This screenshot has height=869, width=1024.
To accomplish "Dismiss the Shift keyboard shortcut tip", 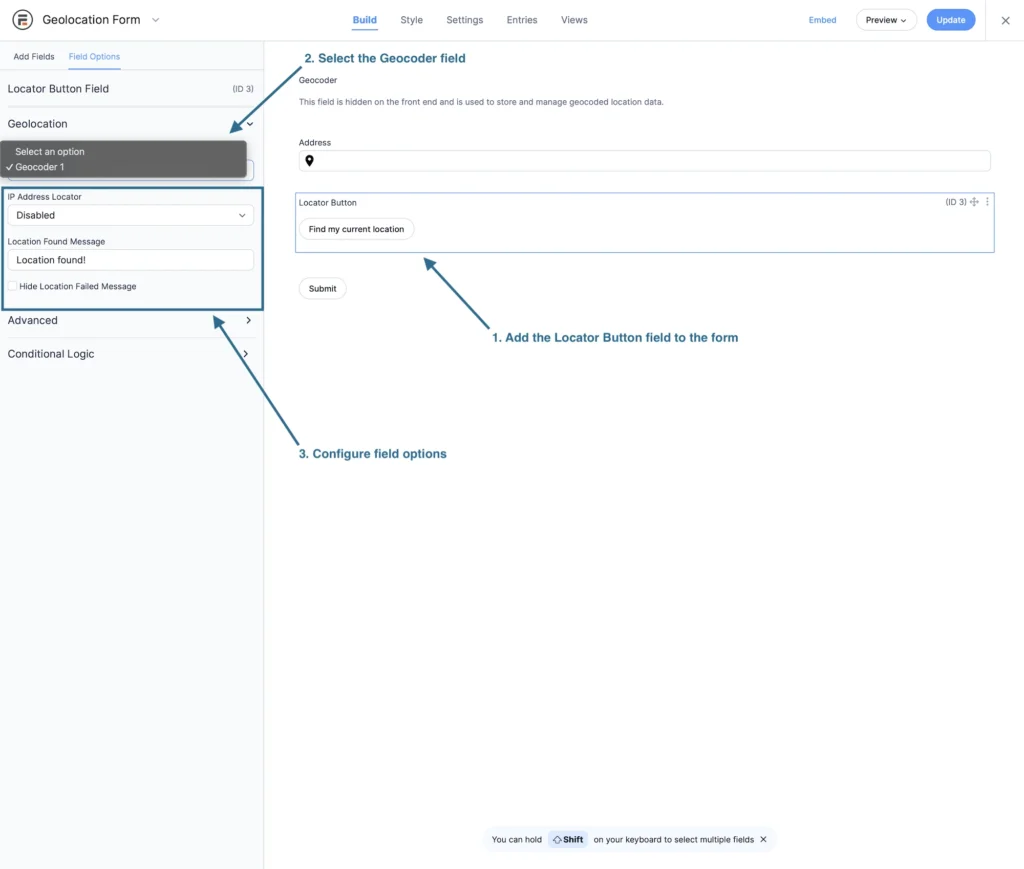I will click(x=763, y=839).
